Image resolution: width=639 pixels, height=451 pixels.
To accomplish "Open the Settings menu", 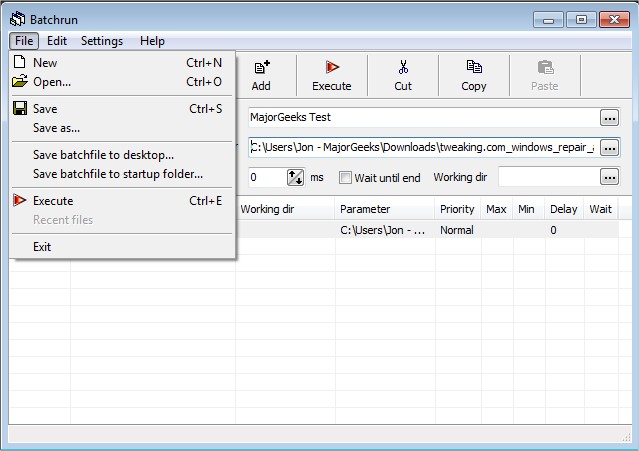I will pyautogui.click(x=102, y=41).
